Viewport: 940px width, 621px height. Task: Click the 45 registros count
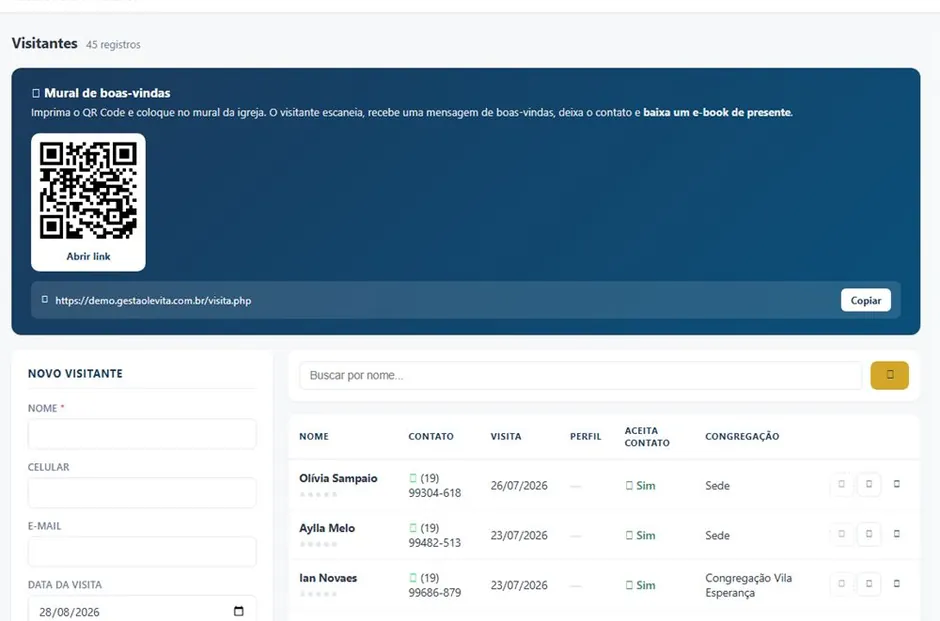(x=113, y=45)
